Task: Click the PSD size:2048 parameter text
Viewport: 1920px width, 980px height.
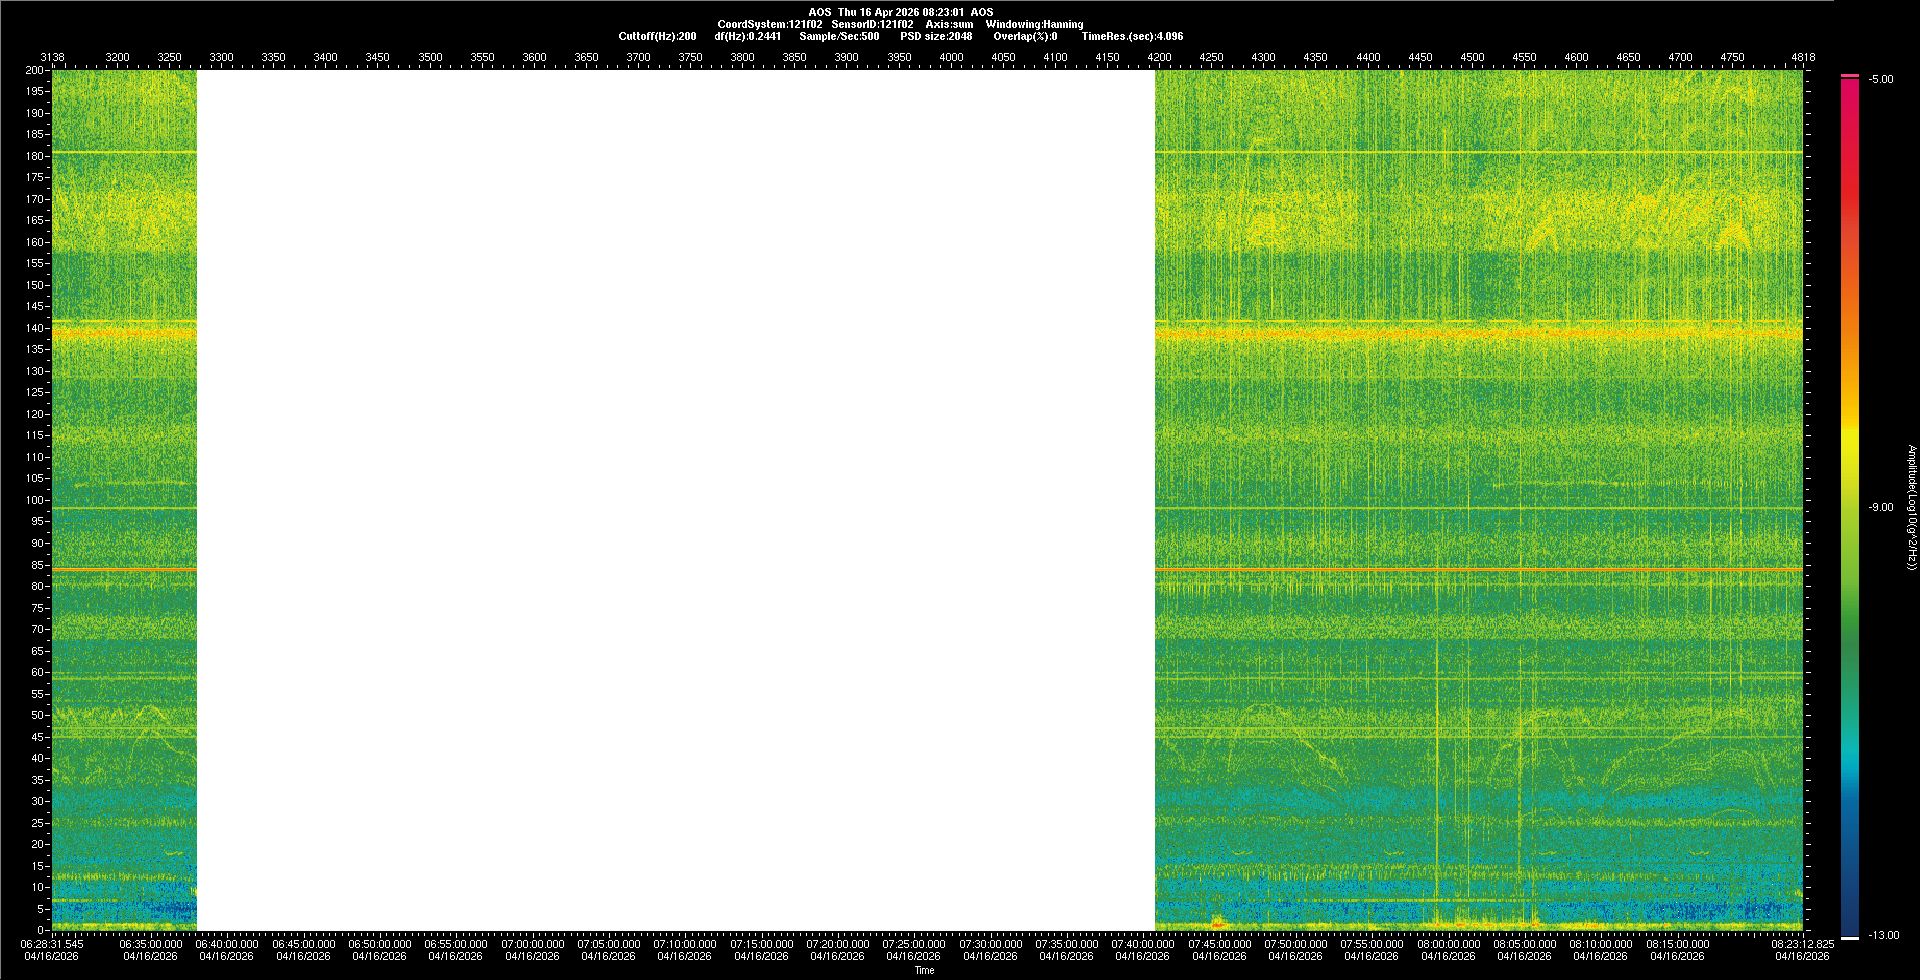Action: 936,36
